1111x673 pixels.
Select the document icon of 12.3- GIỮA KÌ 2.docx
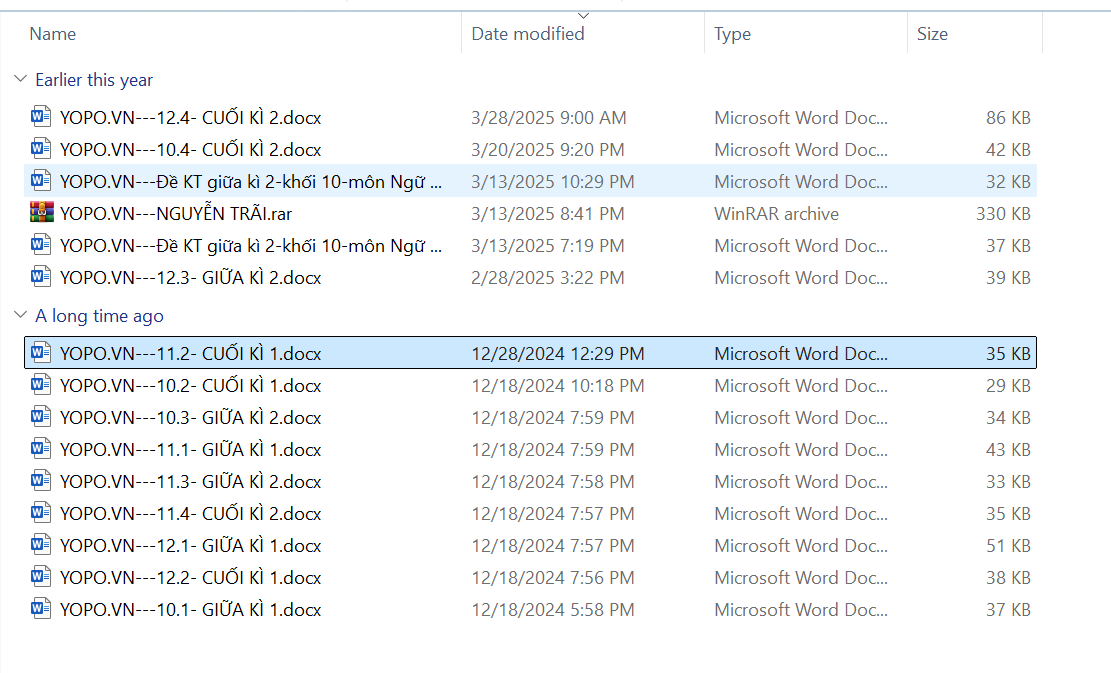(41, 277)
